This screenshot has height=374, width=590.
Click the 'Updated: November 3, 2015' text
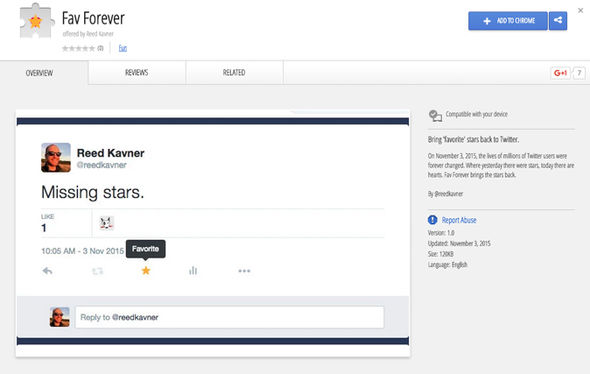pos(459,243)
